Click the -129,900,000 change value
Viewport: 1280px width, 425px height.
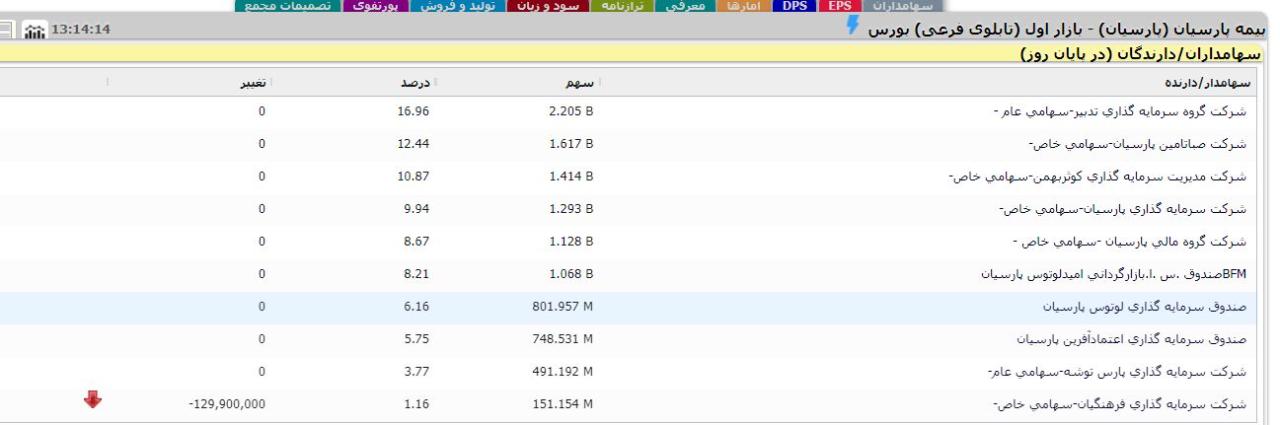click(226, 405)
